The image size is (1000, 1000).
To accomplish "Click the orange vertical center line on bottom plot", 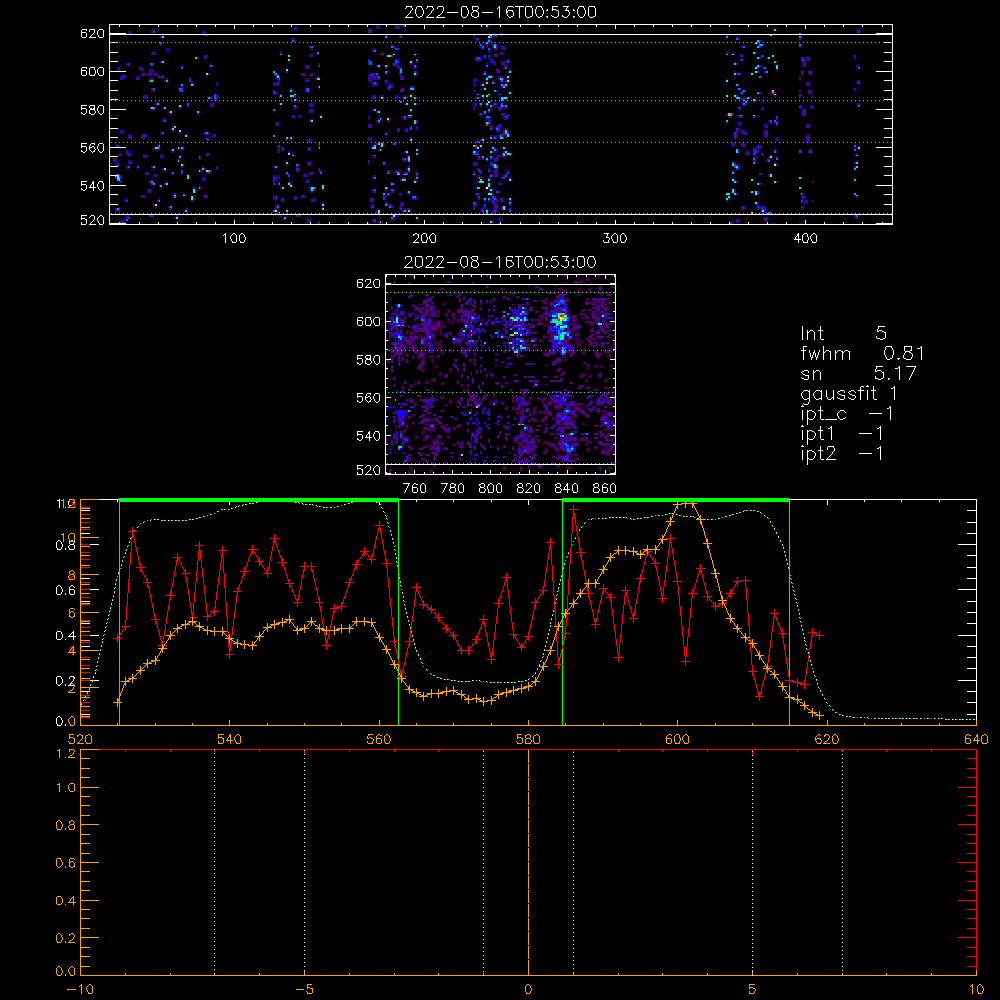I will click(x=528, y=862).
